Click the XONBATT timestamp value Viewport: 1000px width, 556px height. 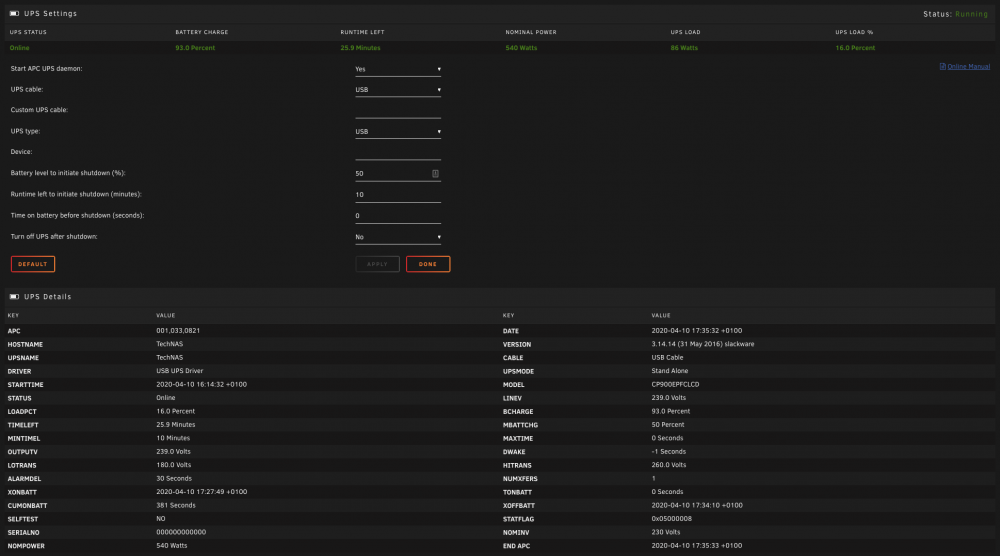202,492
